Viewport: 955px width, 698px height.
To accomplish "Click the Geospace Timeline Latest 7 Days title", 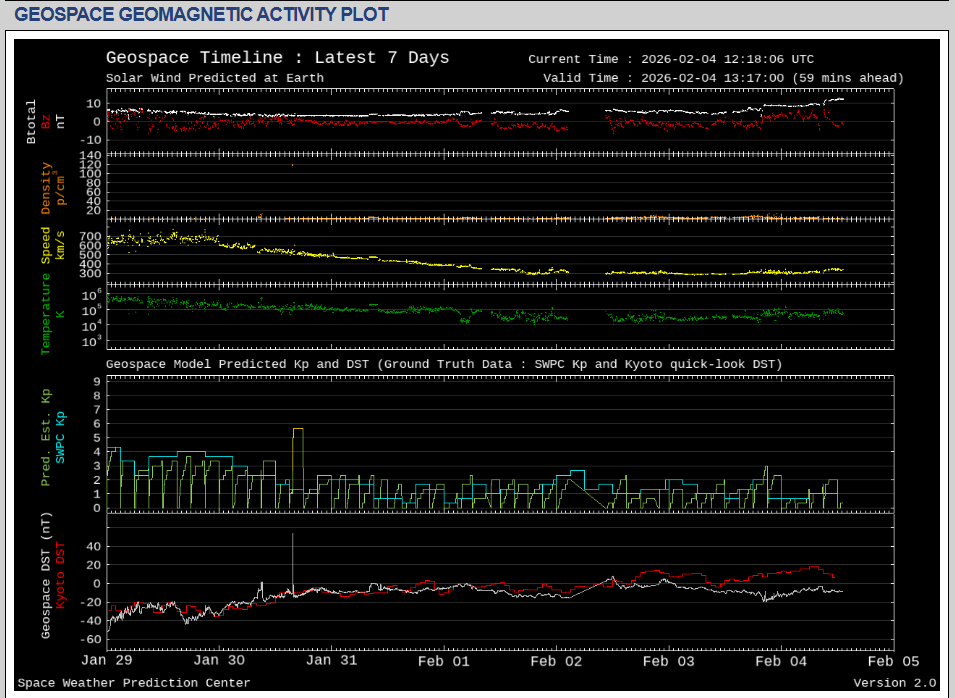I will pyautogui.click(x=277, y=58).
